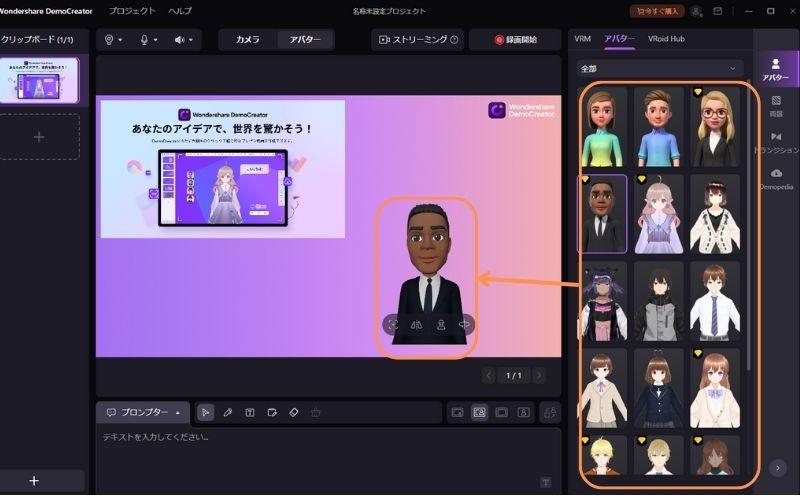Click the text format icon in prompter box
The width and height of the screenshot is (800, 500).
[545, 482]
